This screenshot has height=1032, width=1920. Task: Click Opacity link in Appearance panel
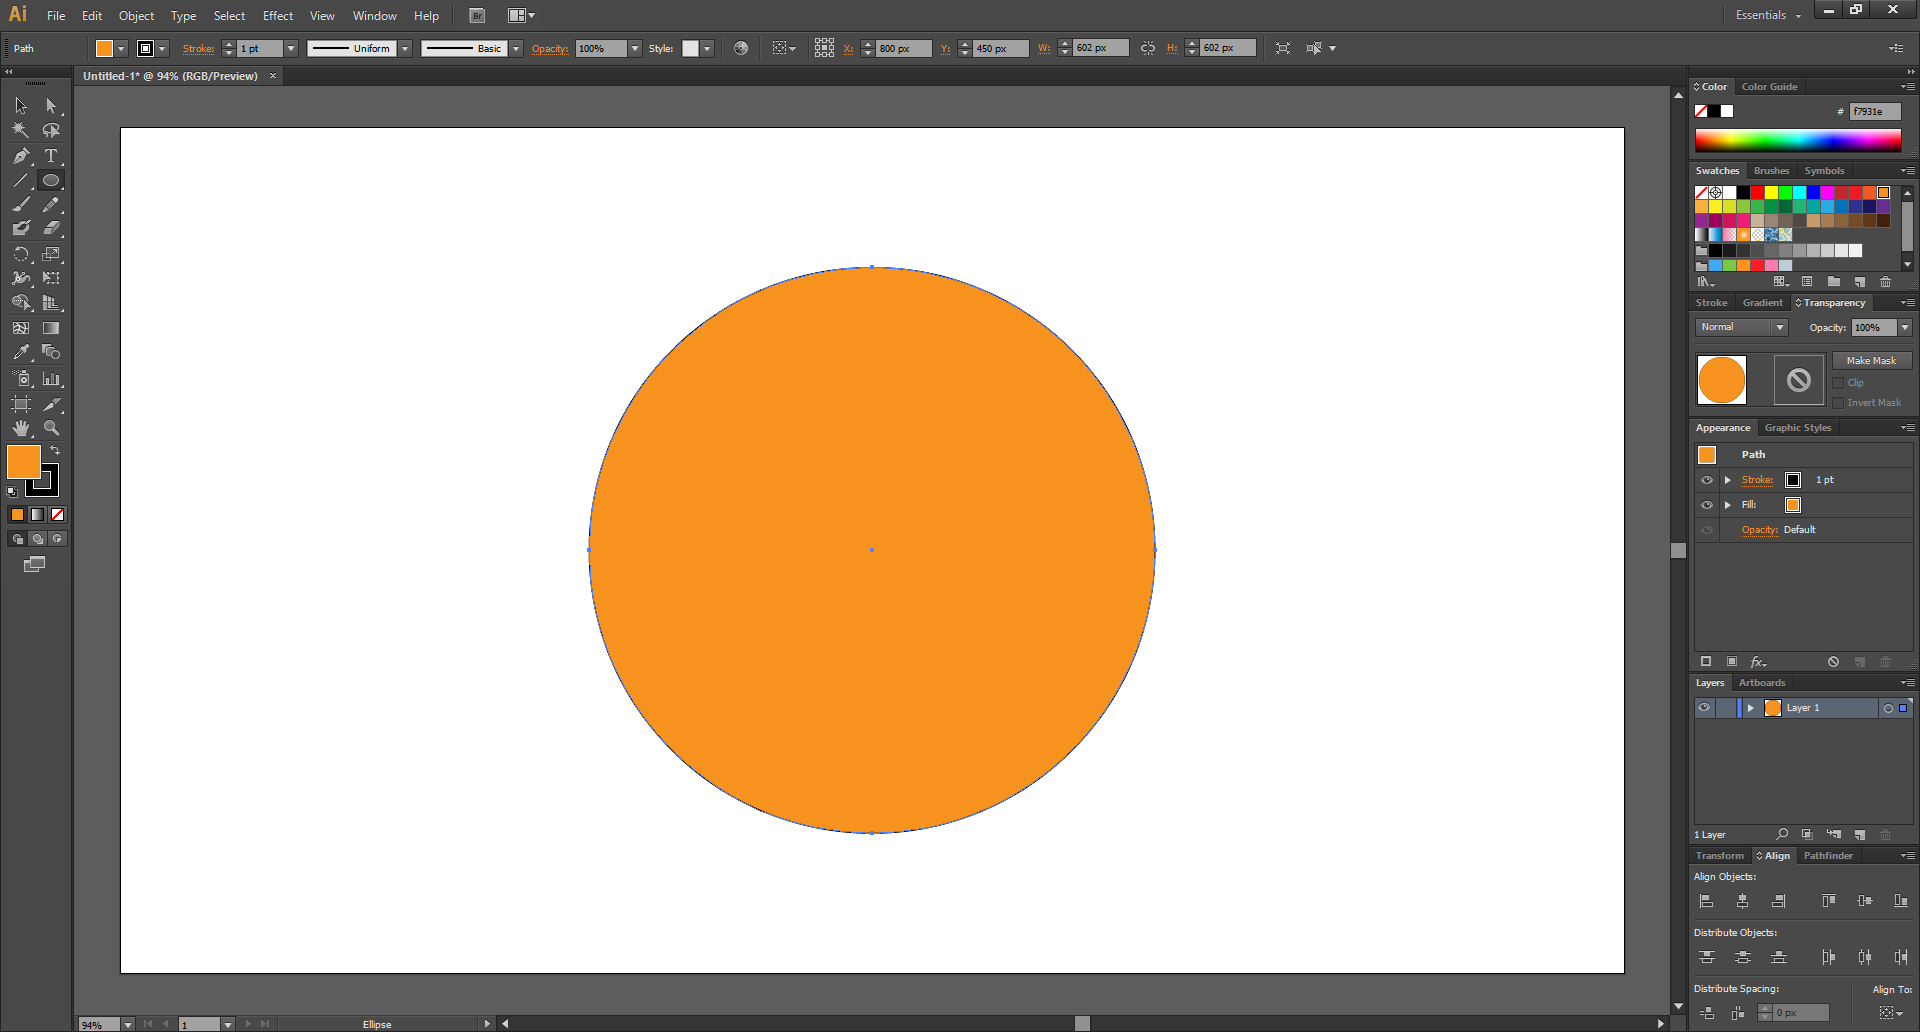click(1760, 530)
